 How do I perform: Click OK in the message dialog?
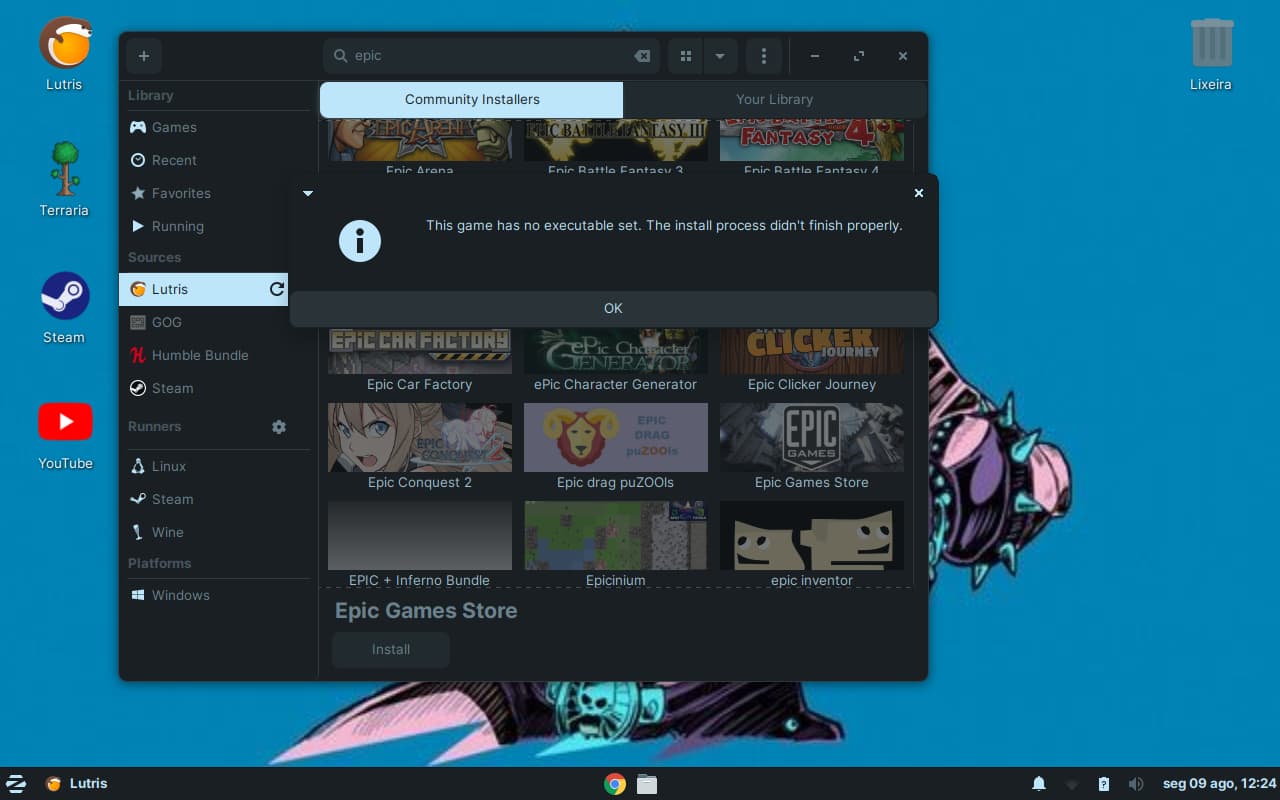tap(613, 308)
